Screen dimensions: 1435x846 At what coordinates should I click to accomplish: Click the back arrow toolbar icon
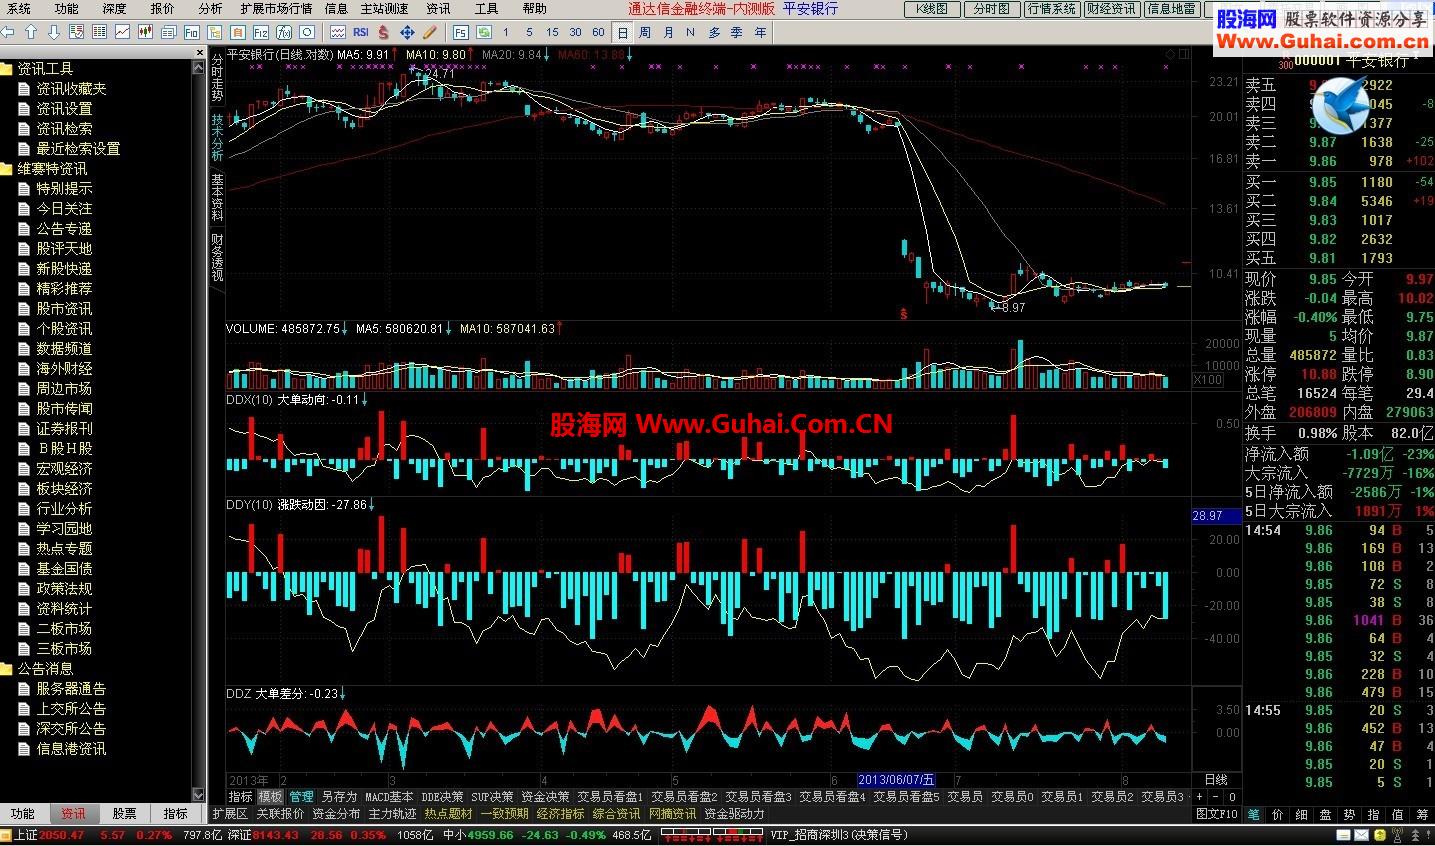click(8, 32)
